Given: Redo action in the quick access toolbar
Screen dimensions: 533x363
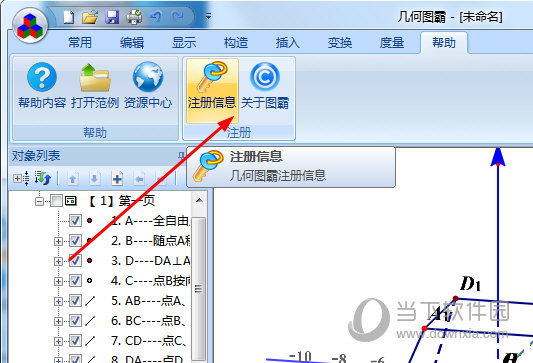Looking at the screenshot, I should [177, 17].
